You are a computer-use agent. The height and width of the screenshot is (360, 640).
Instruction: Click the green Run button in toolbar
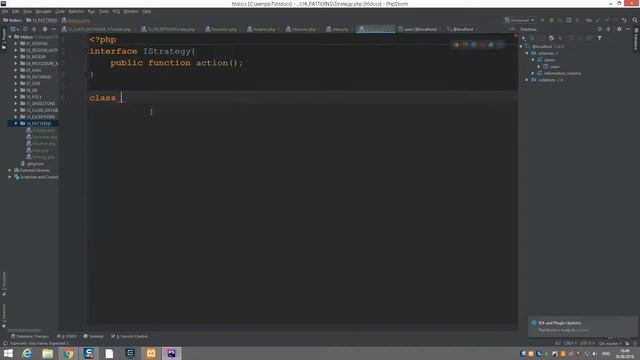click(542, 20)
